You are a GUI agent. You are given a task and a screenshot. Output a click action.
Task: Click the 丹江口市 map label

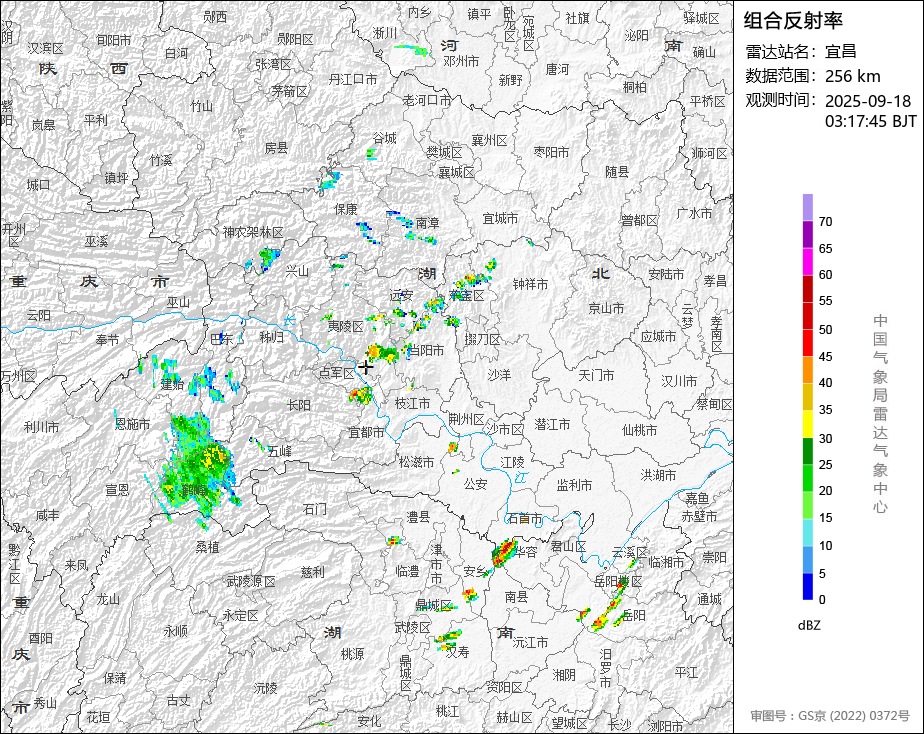[352, 79]
